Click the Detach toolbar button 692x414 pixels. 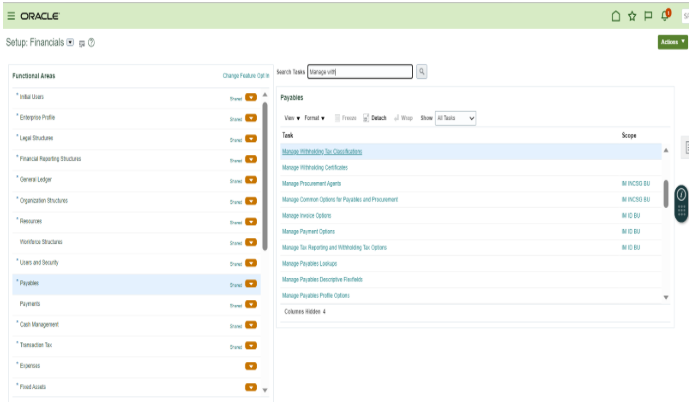click(375, 118)
